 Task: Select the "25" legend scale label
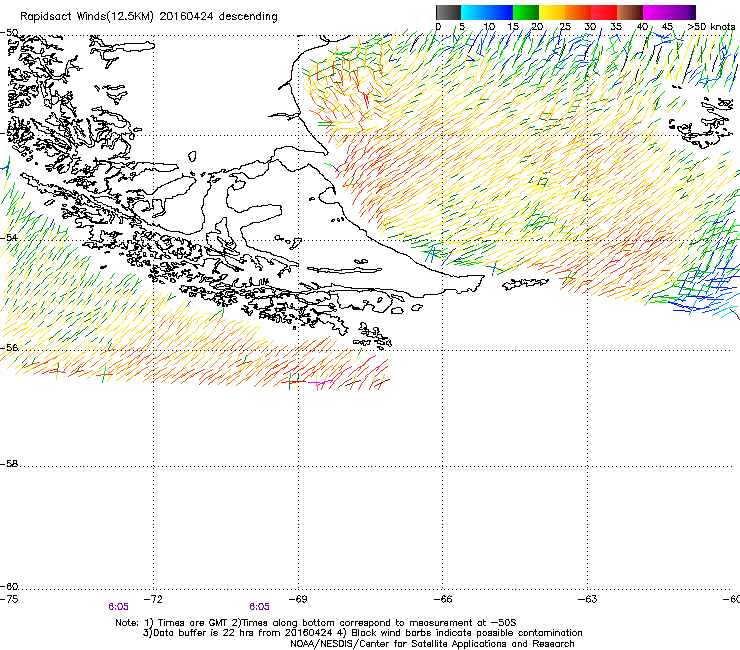tap(565, 26)
